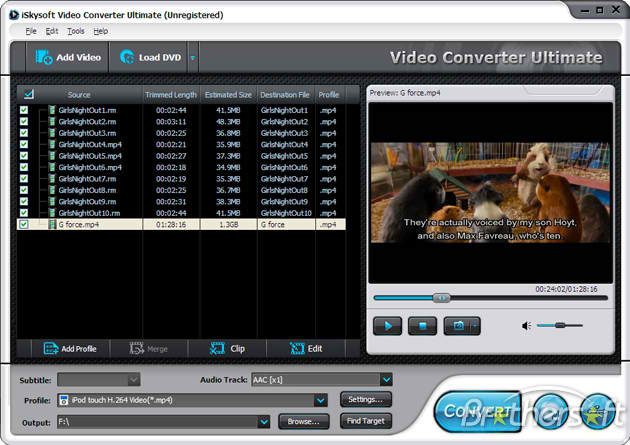This screenshot has width=630, height=445.
Task: Click the 01:28:16 trimmed length cell
Action: pyautogui.click(x=171, y=225)
